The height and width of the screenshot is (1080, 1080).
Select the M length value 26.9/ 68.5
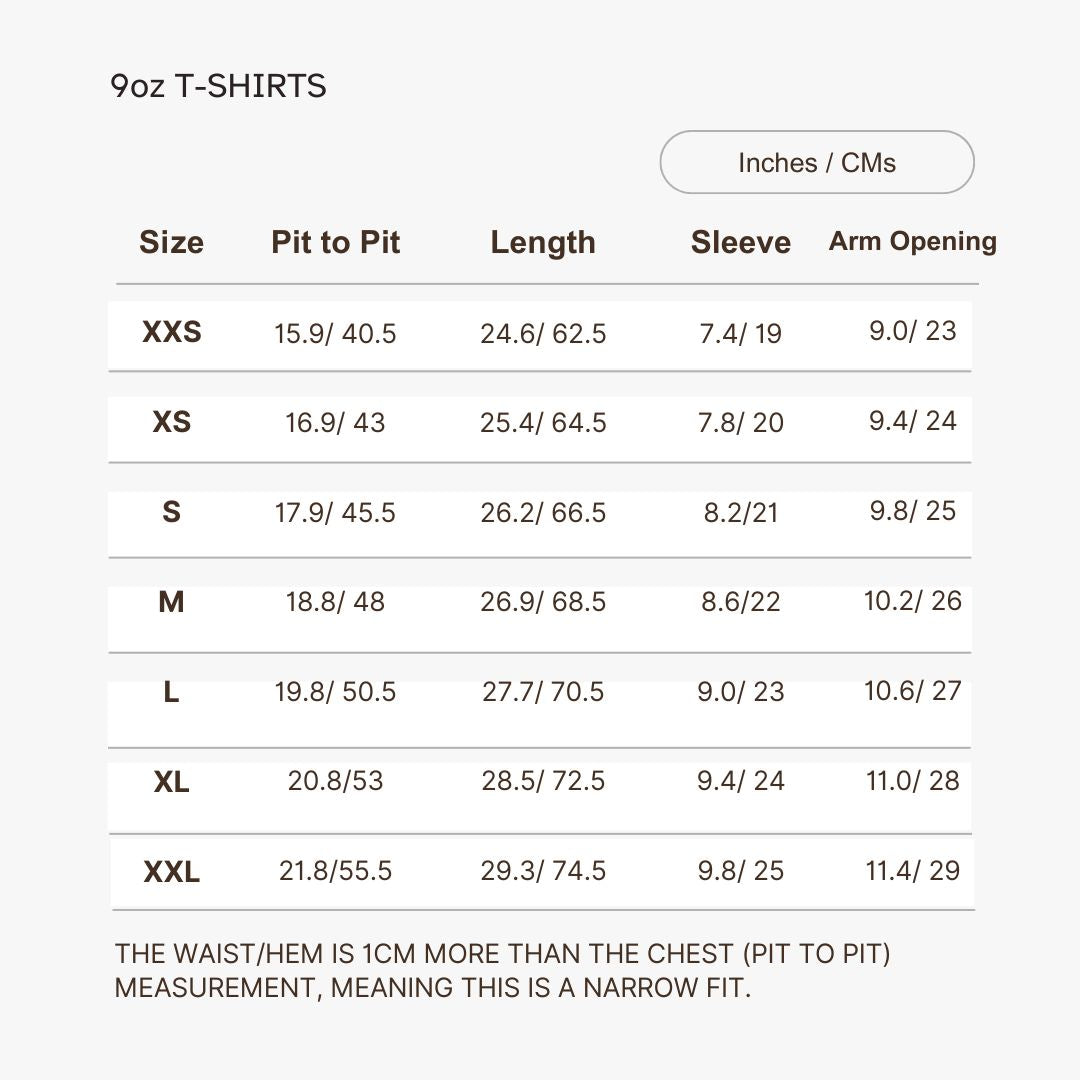[x=543, y=602]
